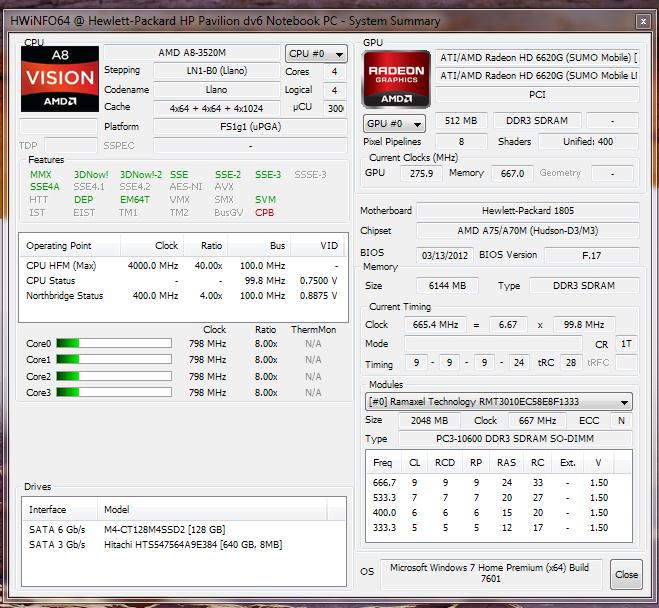The image size is (659, 608).
Task: Click the RAS column header
Action: click(506, 463)
